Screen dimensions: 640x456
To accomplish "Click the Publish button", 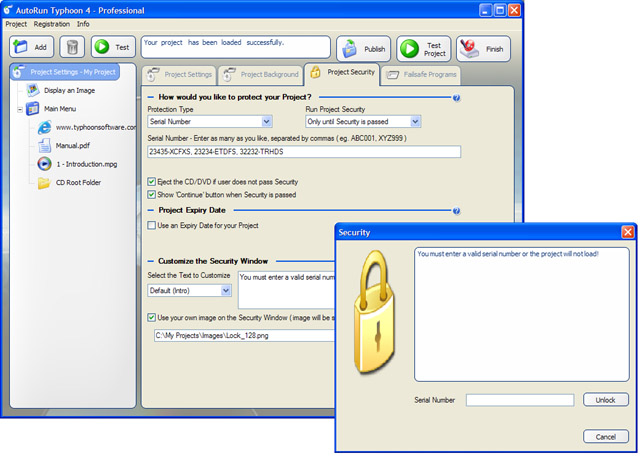I will 364,49.
